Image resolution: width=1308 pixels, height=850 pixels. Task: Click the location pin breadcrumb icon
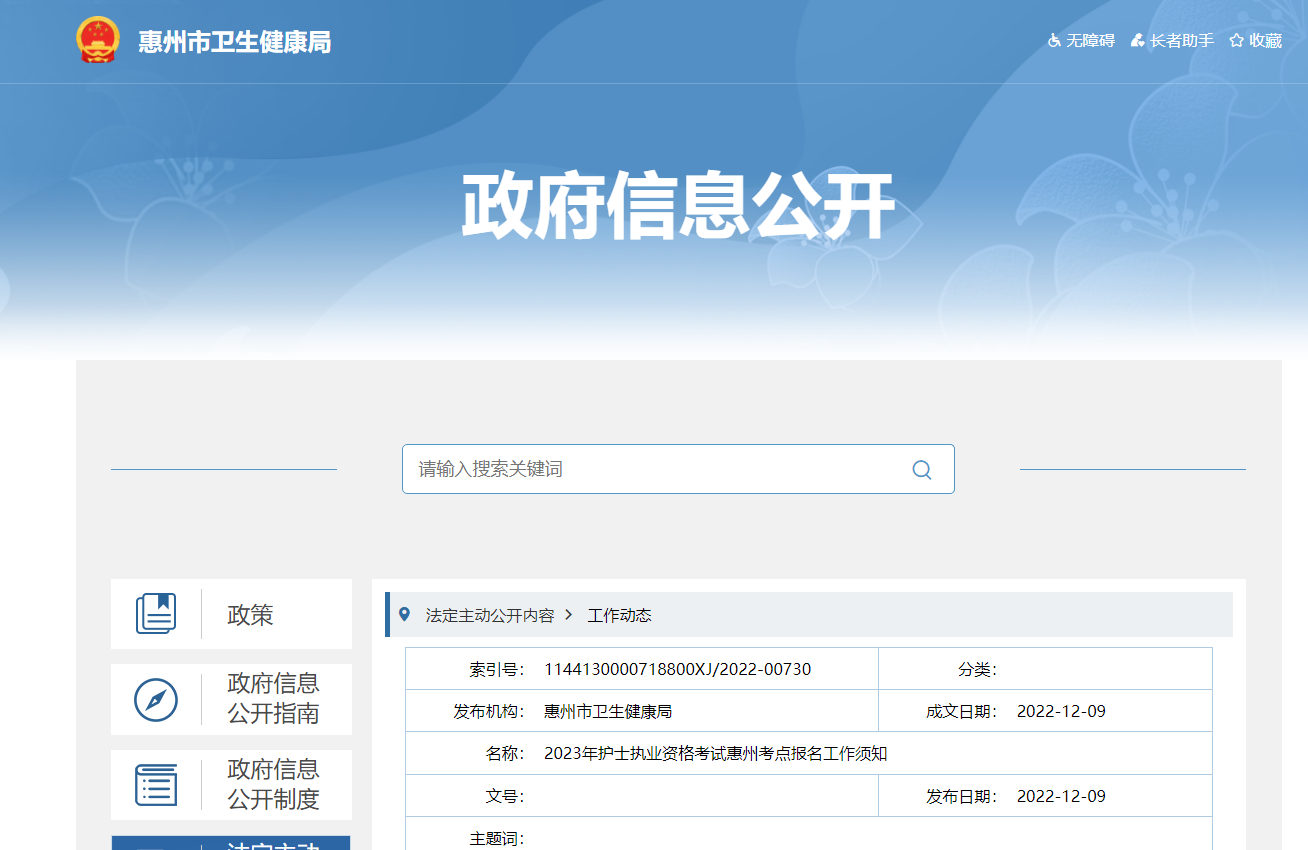tap(404, 614)
